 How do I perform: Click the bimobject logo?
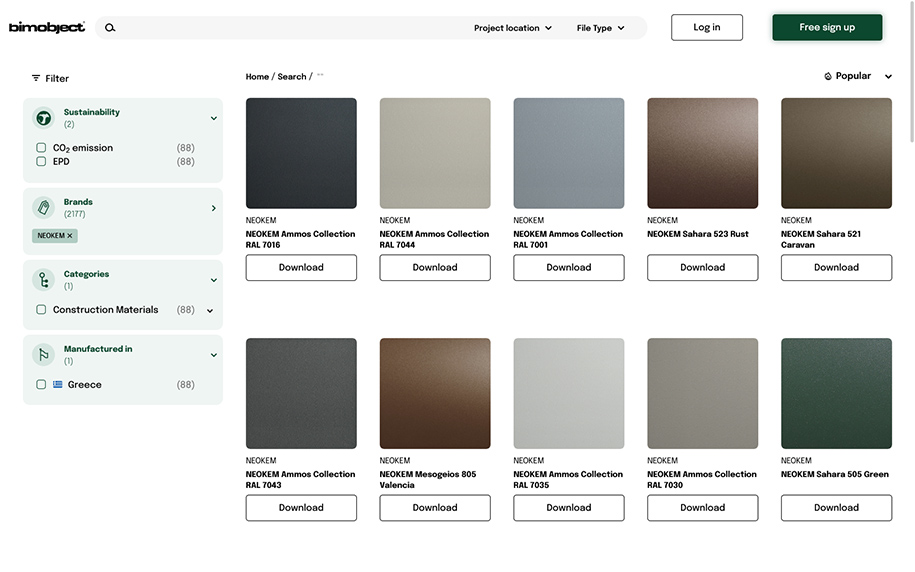click(47, 27)
